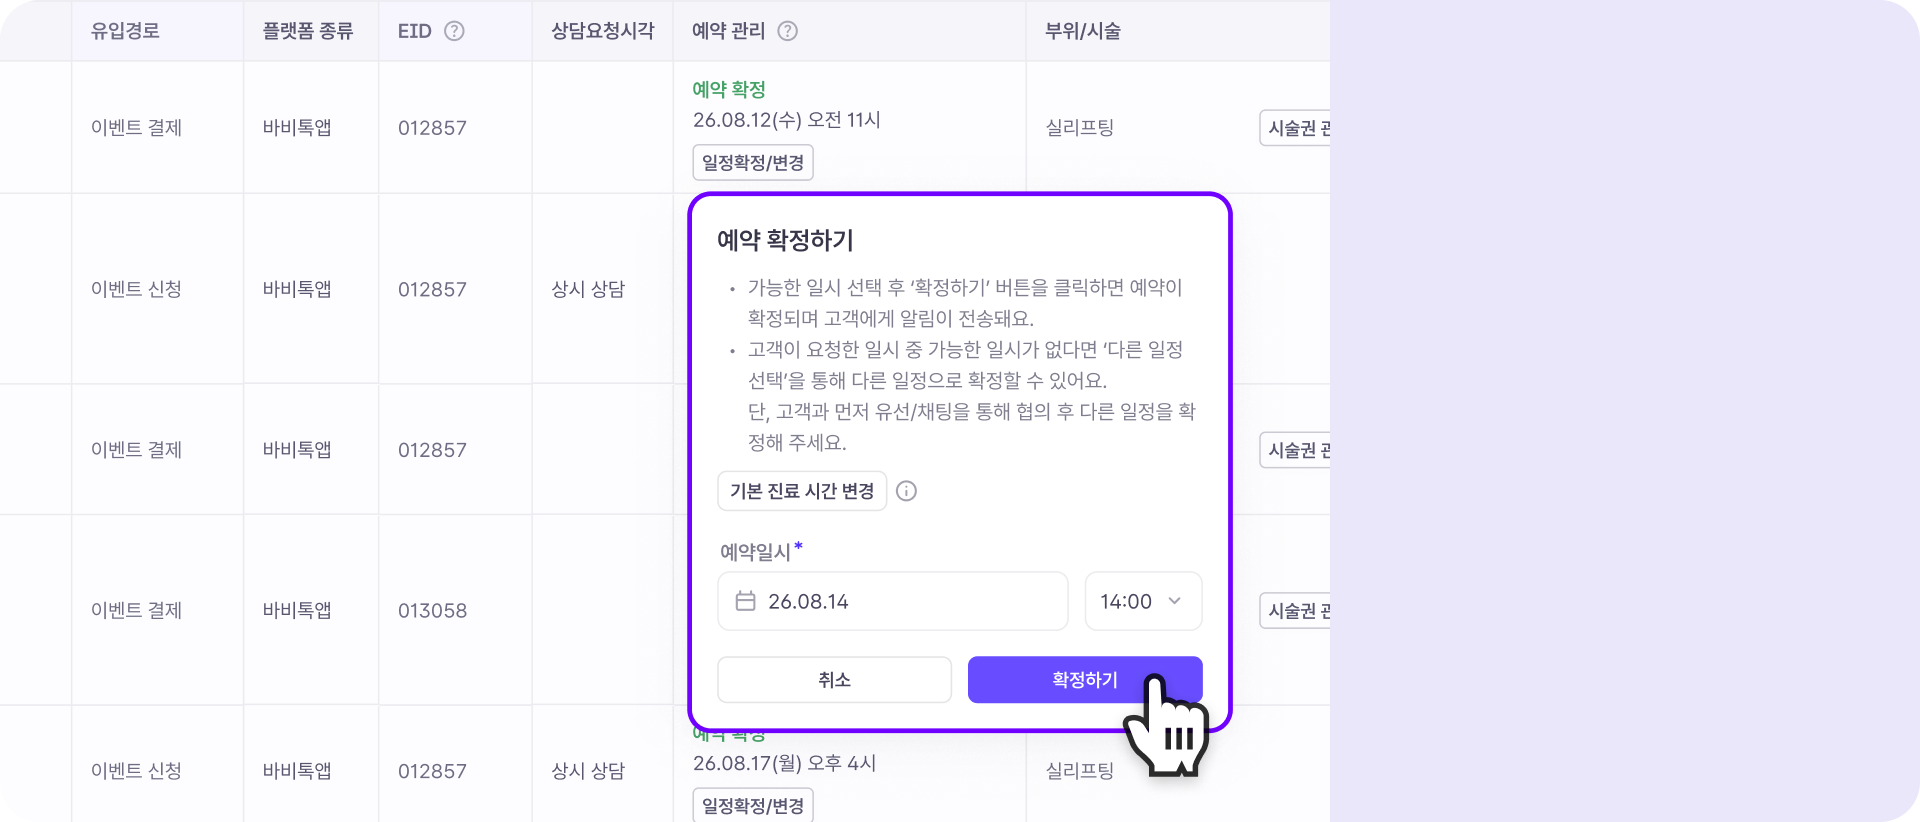Screen dimensions: 1920x822
Task: Select the 상담요청시각 column header
Action: click(603, 31)
